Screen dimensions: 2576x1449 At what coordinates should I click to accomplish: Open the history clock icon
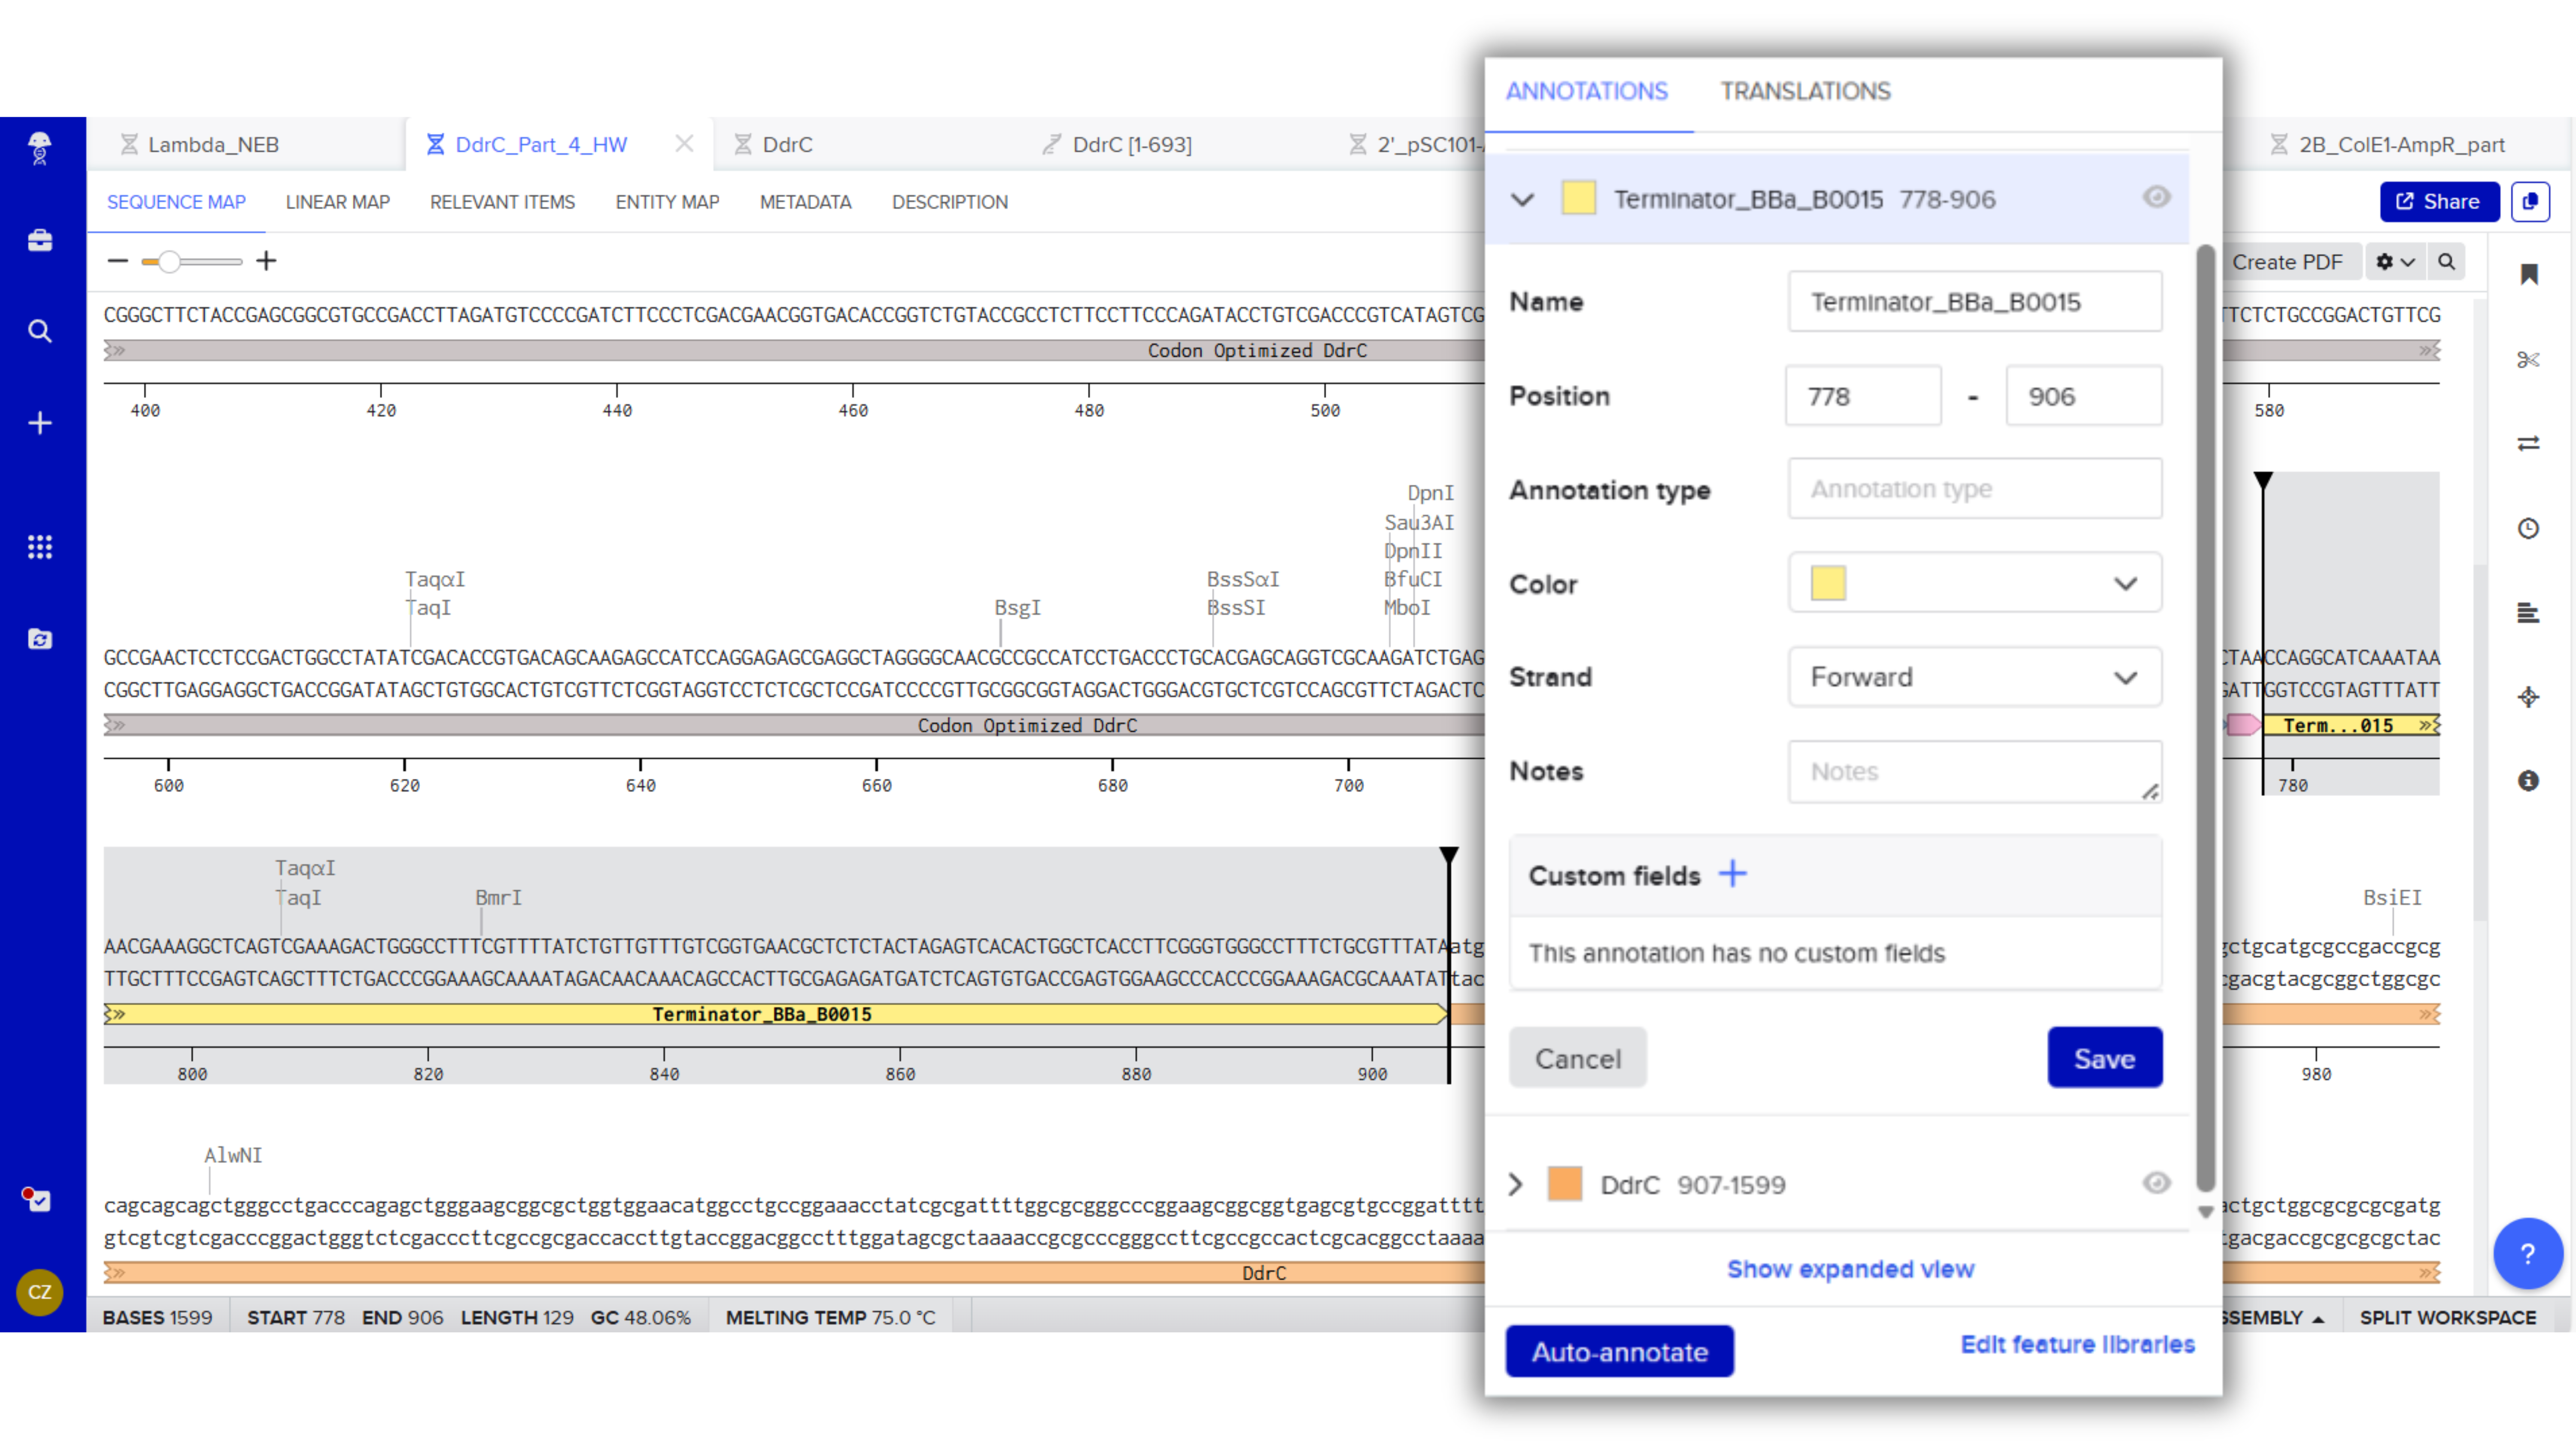(2527, 528)
